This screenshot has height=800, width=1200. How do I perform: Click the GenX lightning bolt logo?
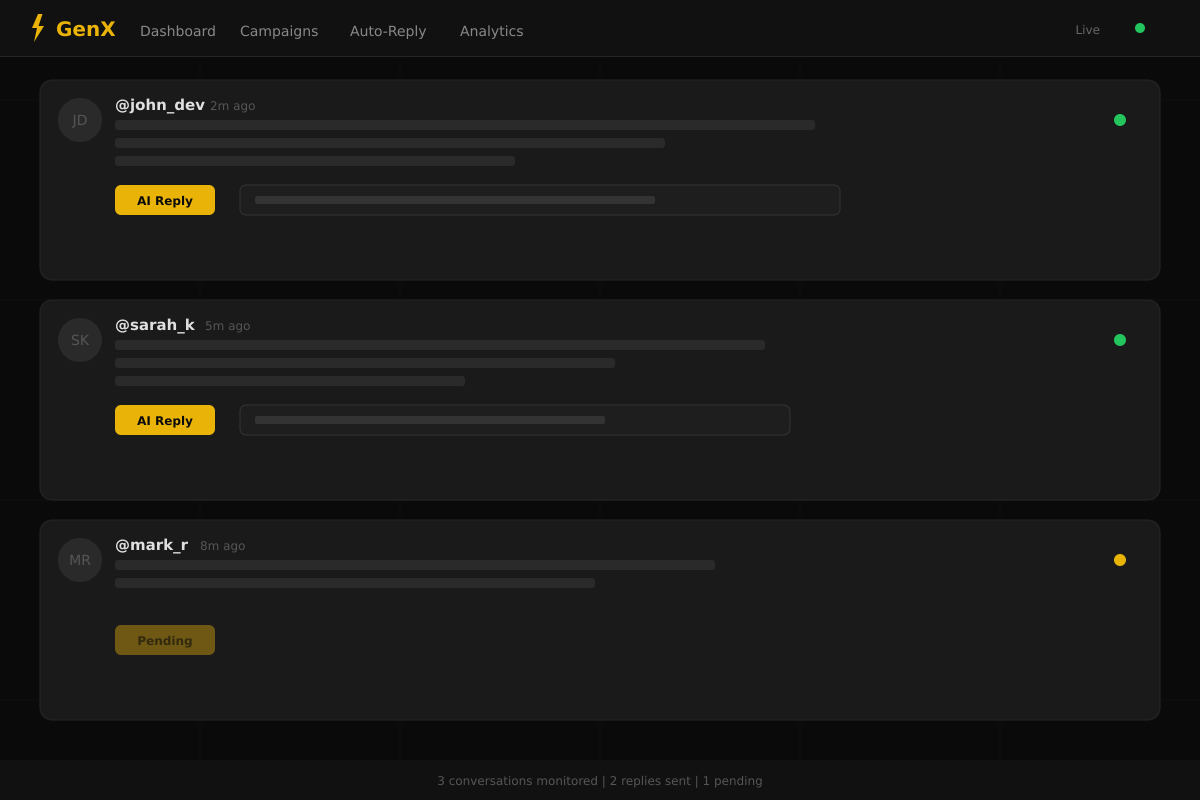coord(38,28)
